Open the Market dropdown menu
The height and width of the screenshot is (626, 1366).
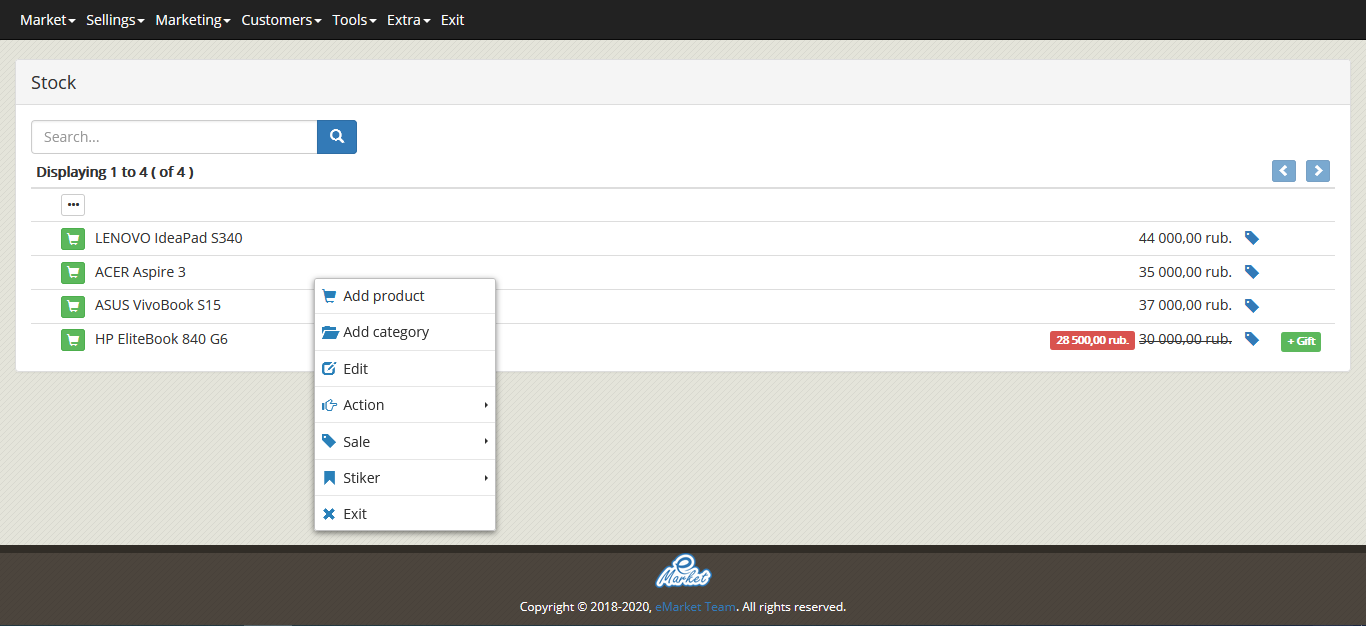[x=48, y=20]
